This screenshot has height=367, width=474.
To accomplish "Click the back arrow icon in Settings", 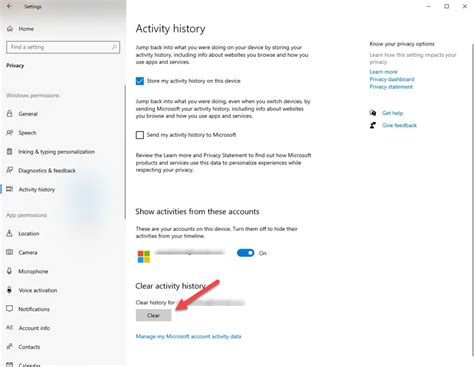I will (9, 6).
